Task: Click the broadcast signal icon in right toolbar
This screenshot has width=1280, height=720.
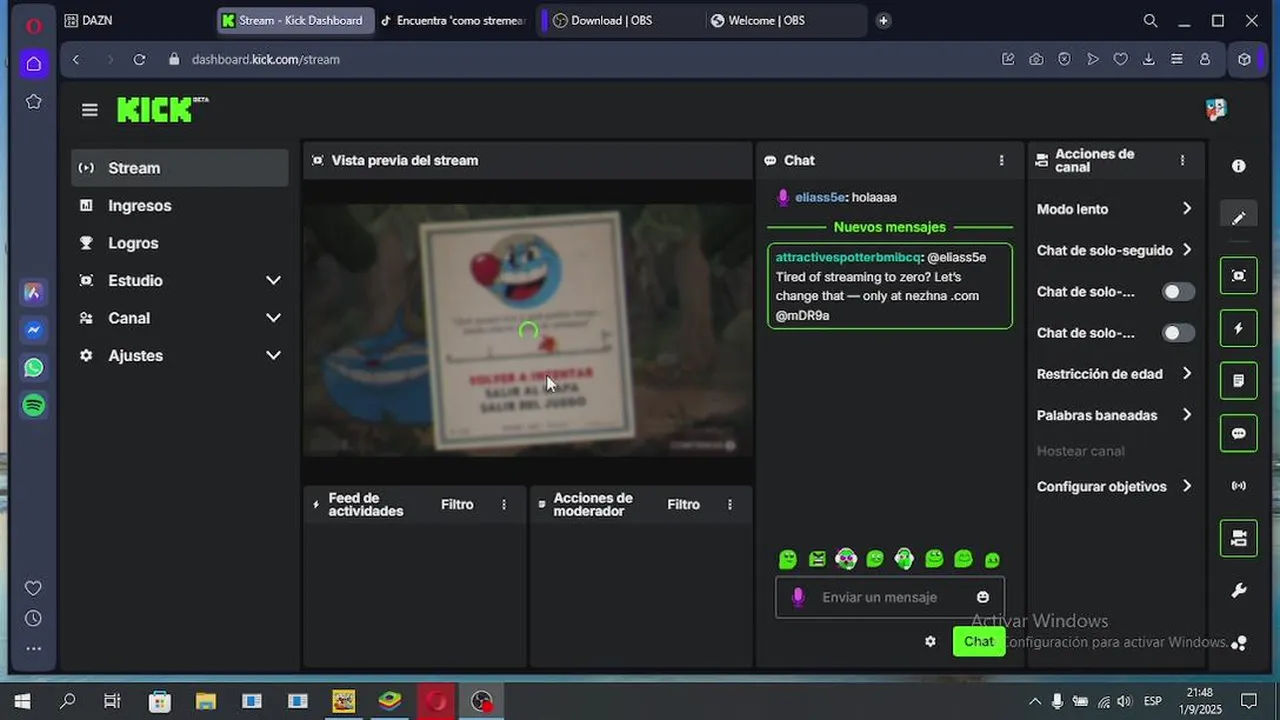Action: pos(1239,486)
